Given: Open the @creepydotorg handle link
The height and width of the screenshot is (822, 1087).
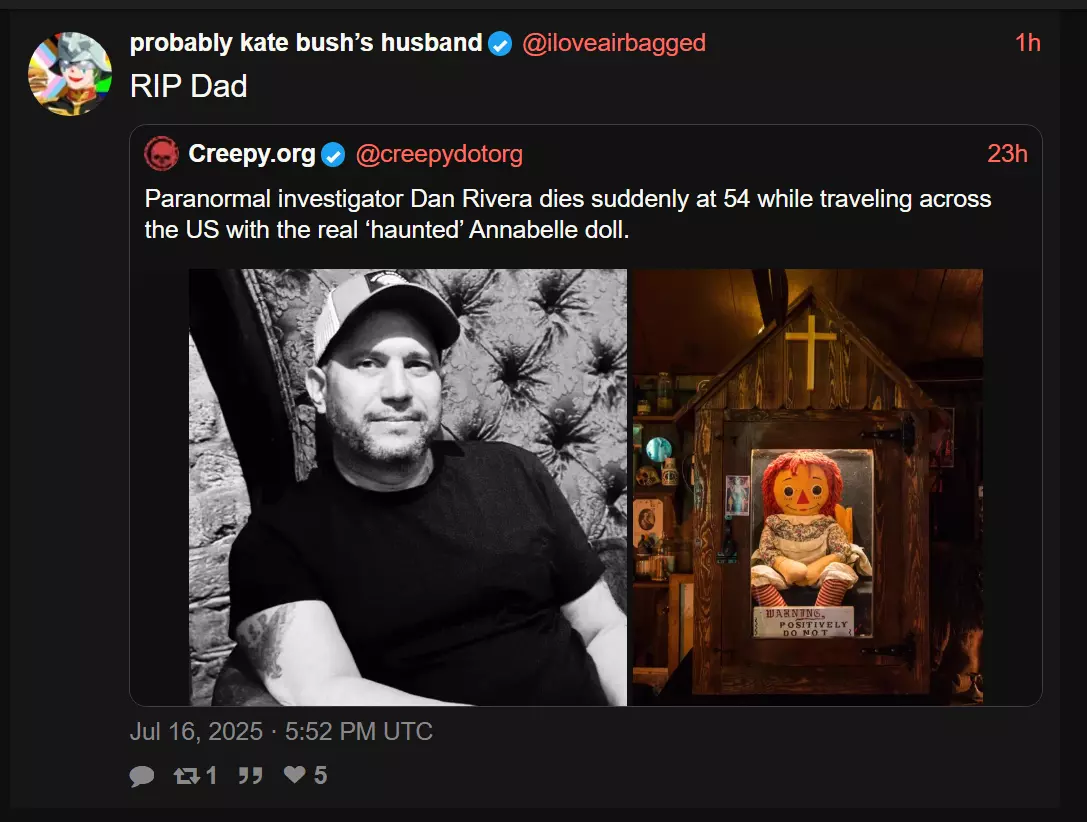Looking at the screenshot, I should [x=439, y=154].
